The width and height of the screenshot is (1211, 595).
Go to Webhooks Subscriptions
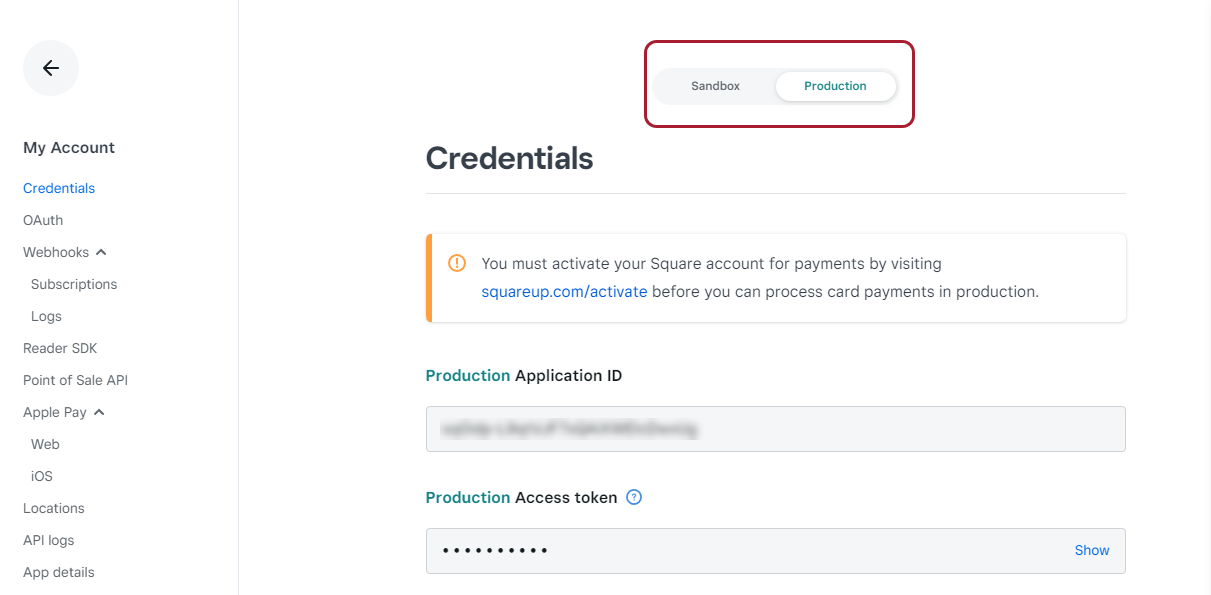click(x=74, y=284)
